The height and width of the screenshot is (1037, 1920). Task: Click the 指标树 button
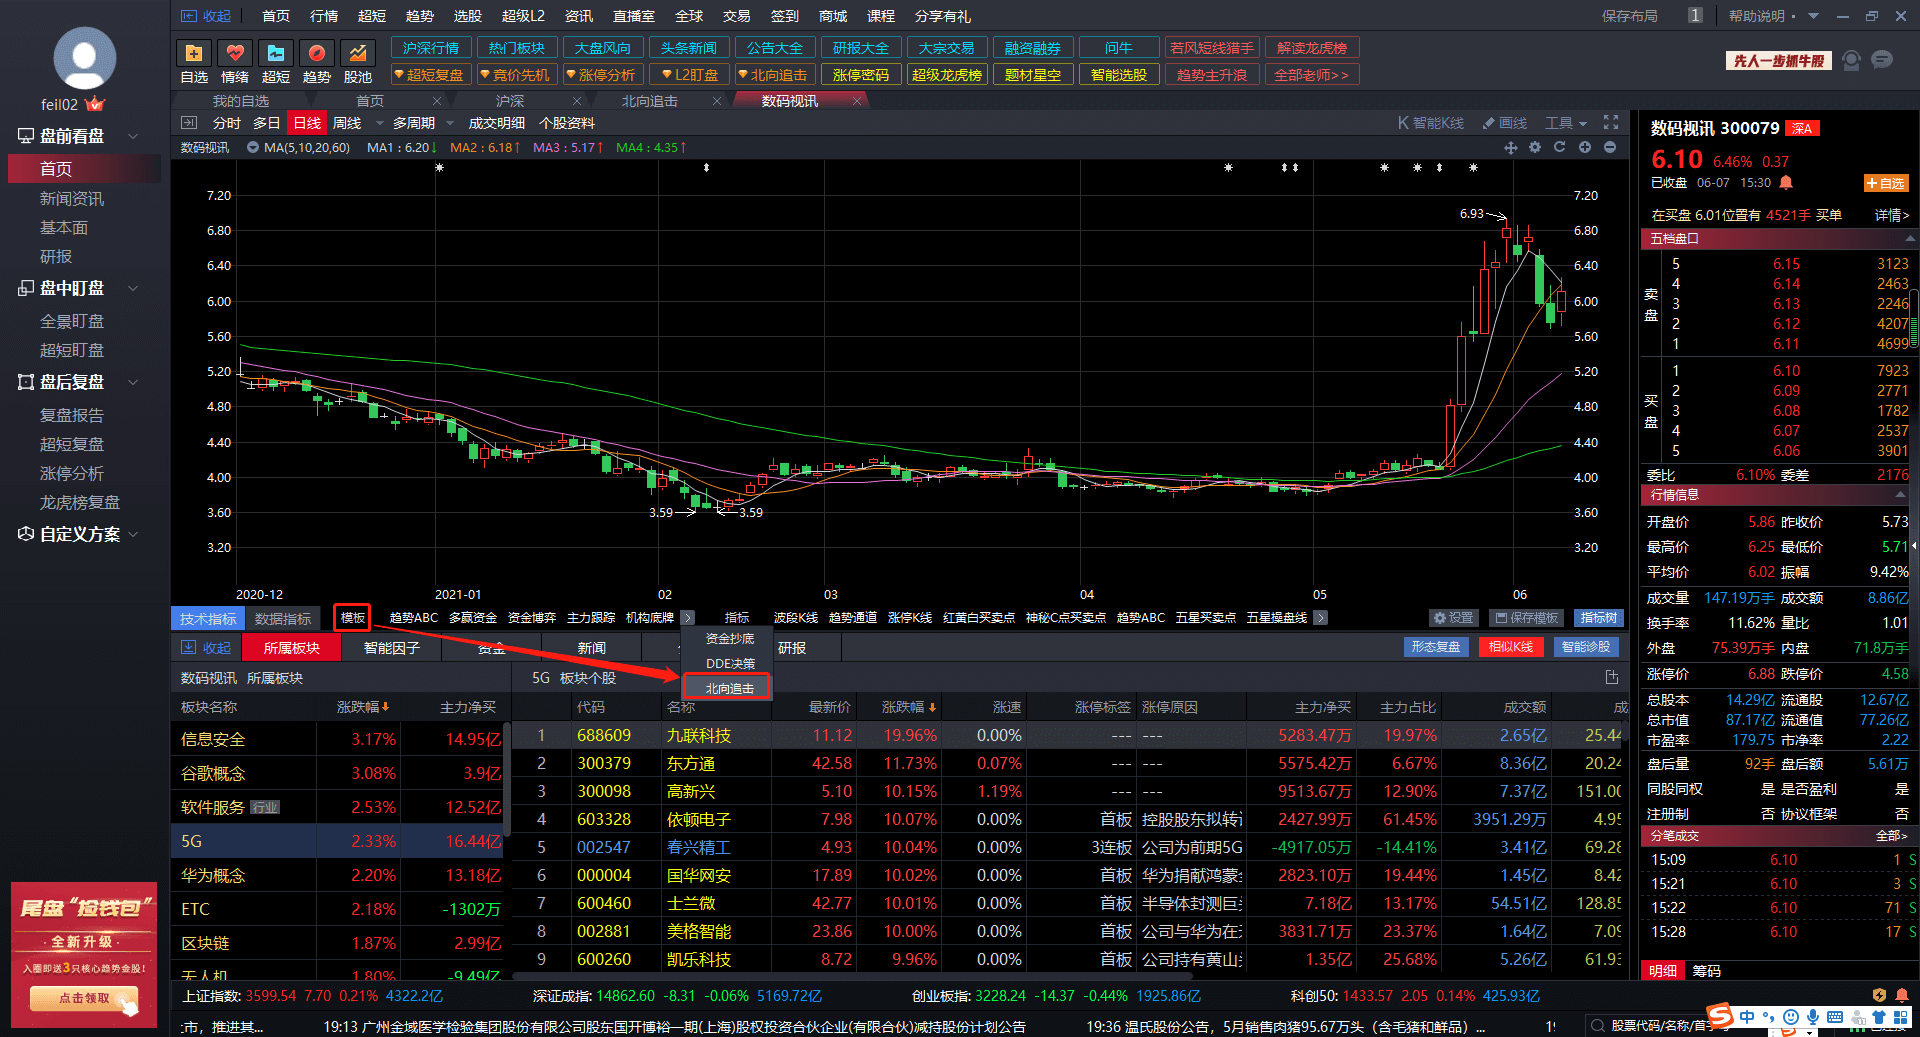(x=1598, y=618)
